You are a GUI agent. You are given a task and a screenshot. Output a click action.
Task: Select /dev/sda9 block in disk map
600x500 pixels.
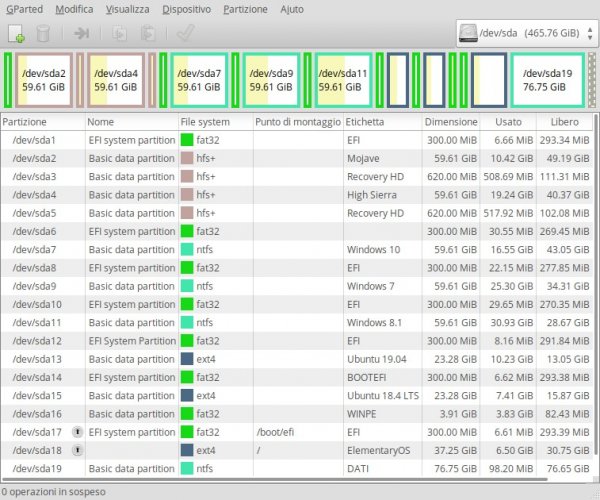pos(271,80)
